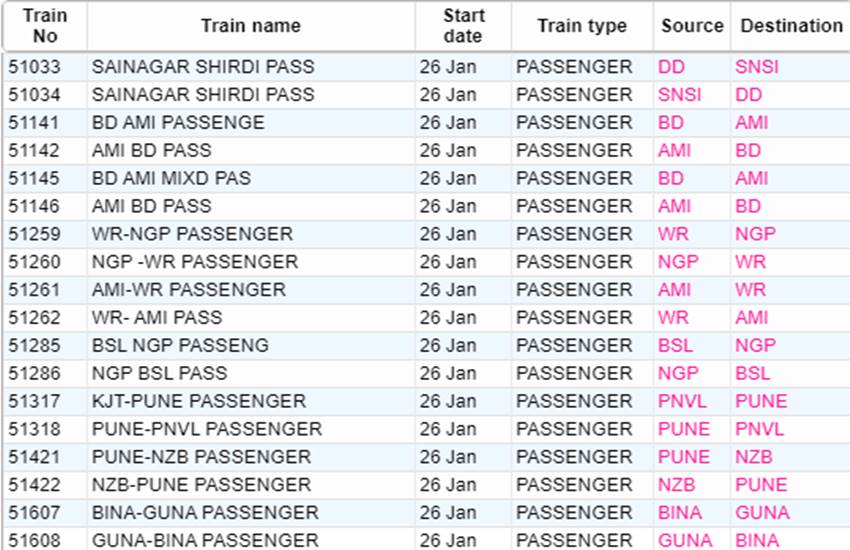This screenshot has width=850, height=550.
Task: Click the Train type column header
Action: point(582,26)
